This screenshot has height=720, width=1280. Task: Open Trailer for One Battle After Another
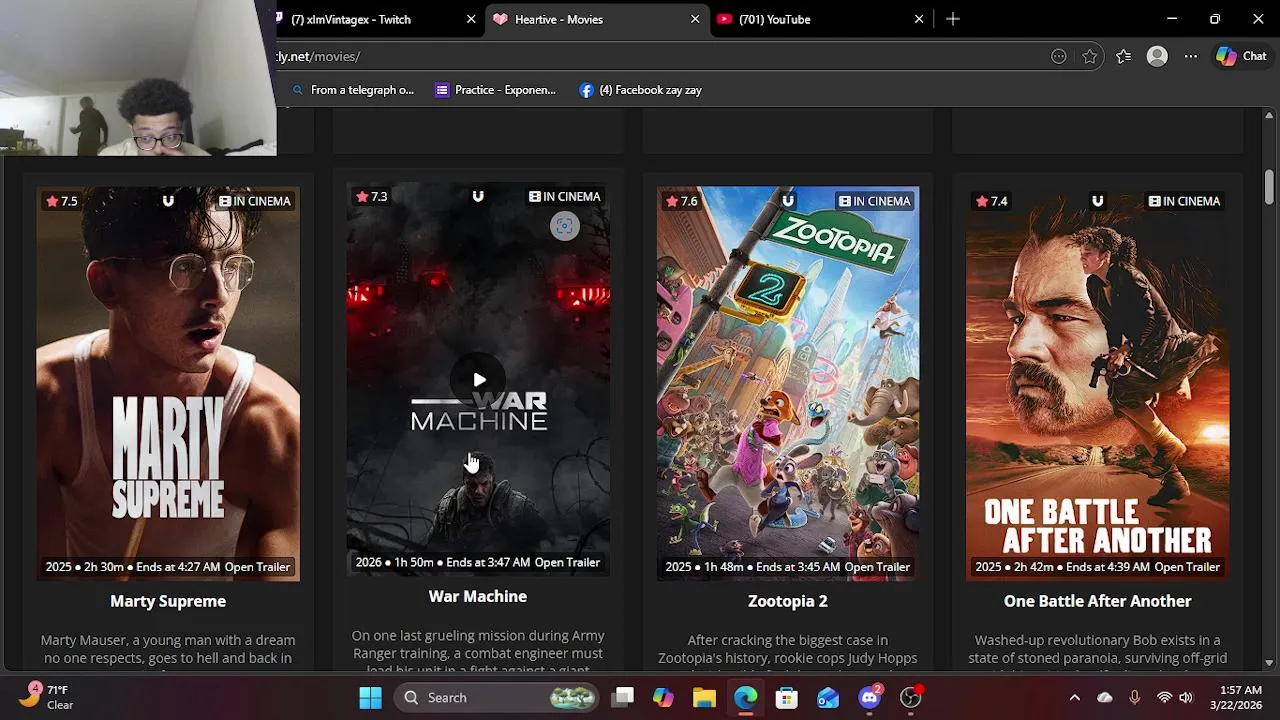1187,567
